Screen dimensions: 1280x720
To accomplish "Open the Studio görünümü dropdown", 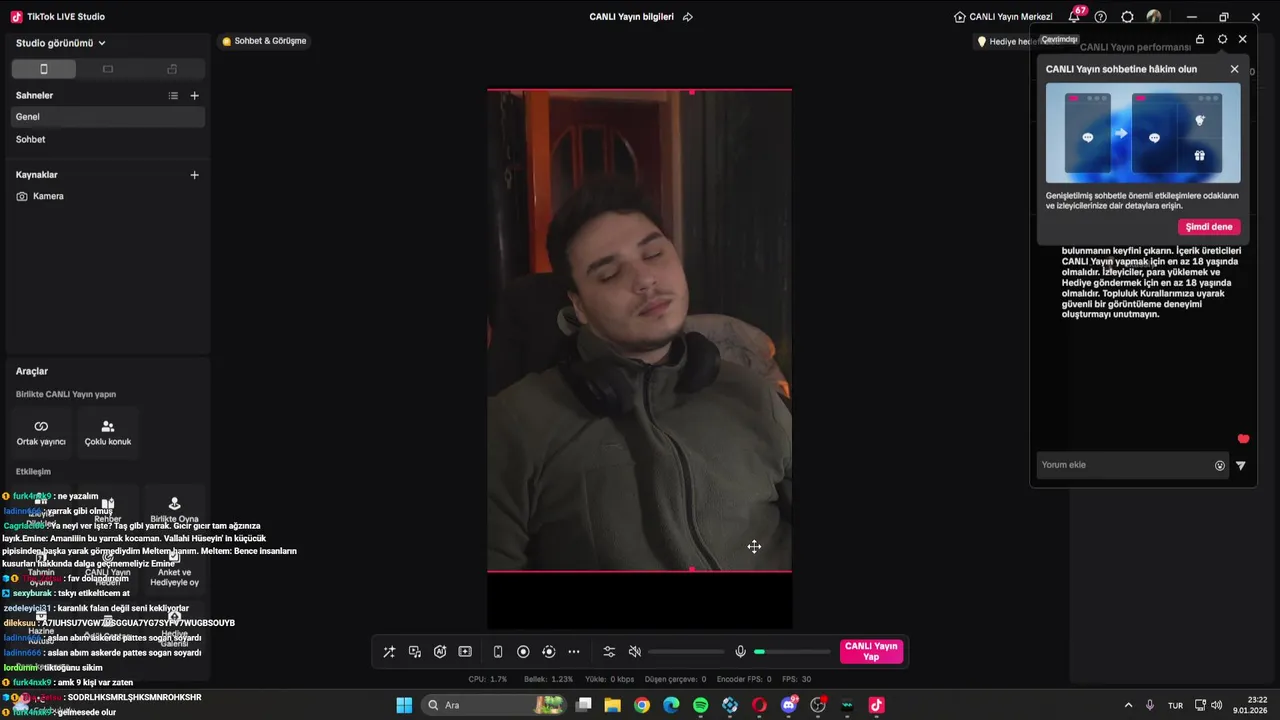I will (x=60, y=43).
